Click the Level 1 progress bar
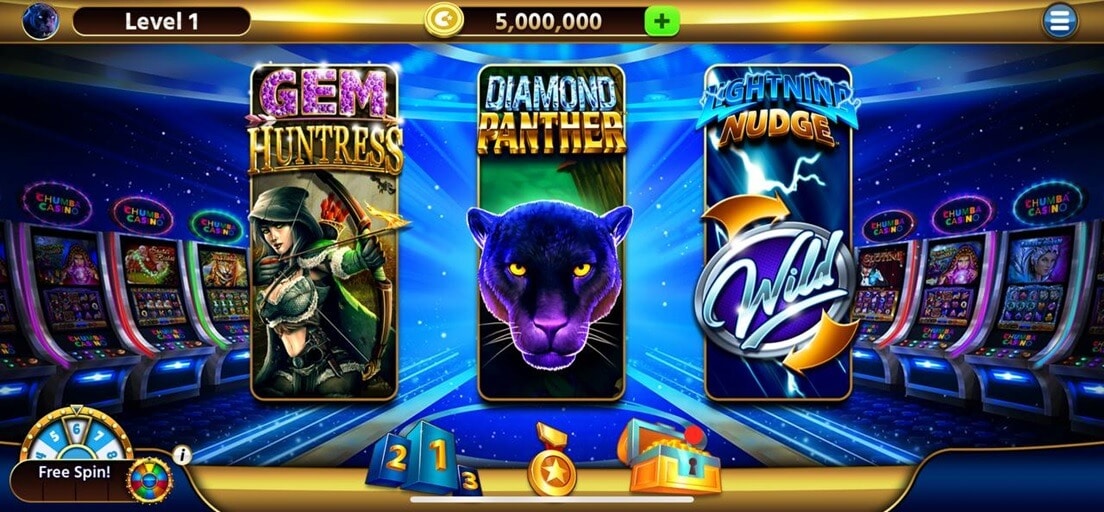This screenshot has width=1104, height=512. (x=161, y=21)
